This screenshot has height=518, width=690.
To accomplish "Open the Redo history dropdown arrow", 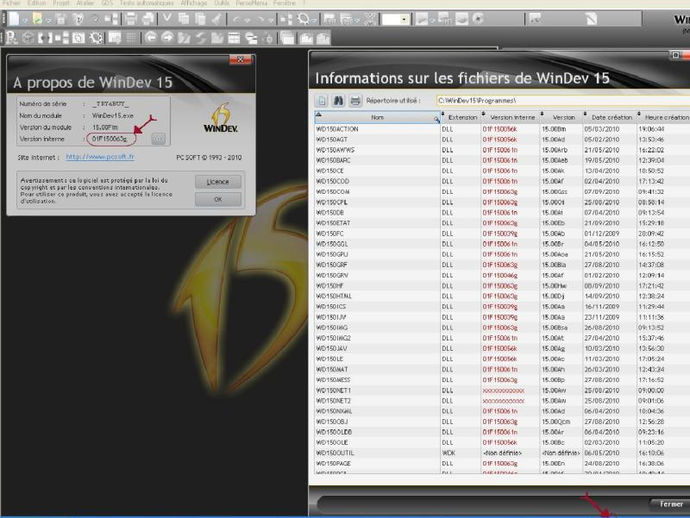I will (x=272, y=20).
